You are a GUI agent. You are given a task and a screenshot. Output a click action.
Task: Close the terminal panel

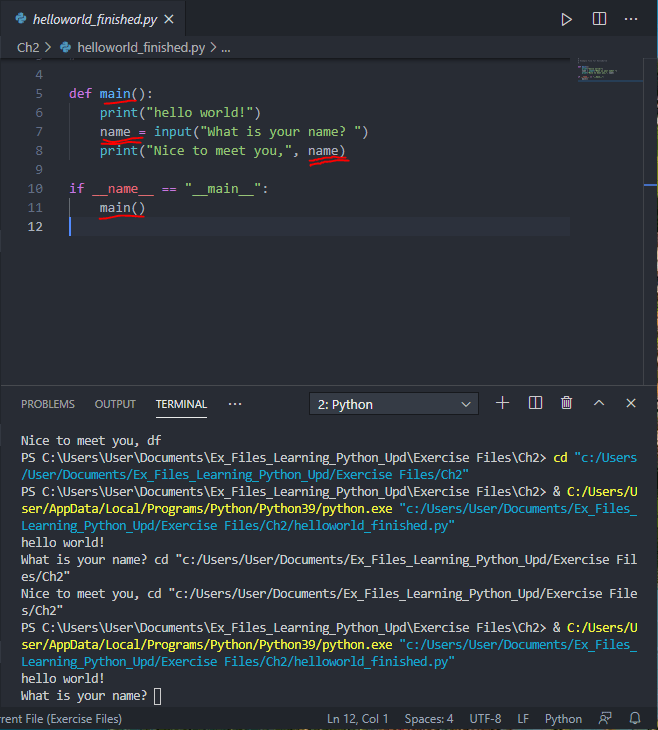[x=631, y=403]
